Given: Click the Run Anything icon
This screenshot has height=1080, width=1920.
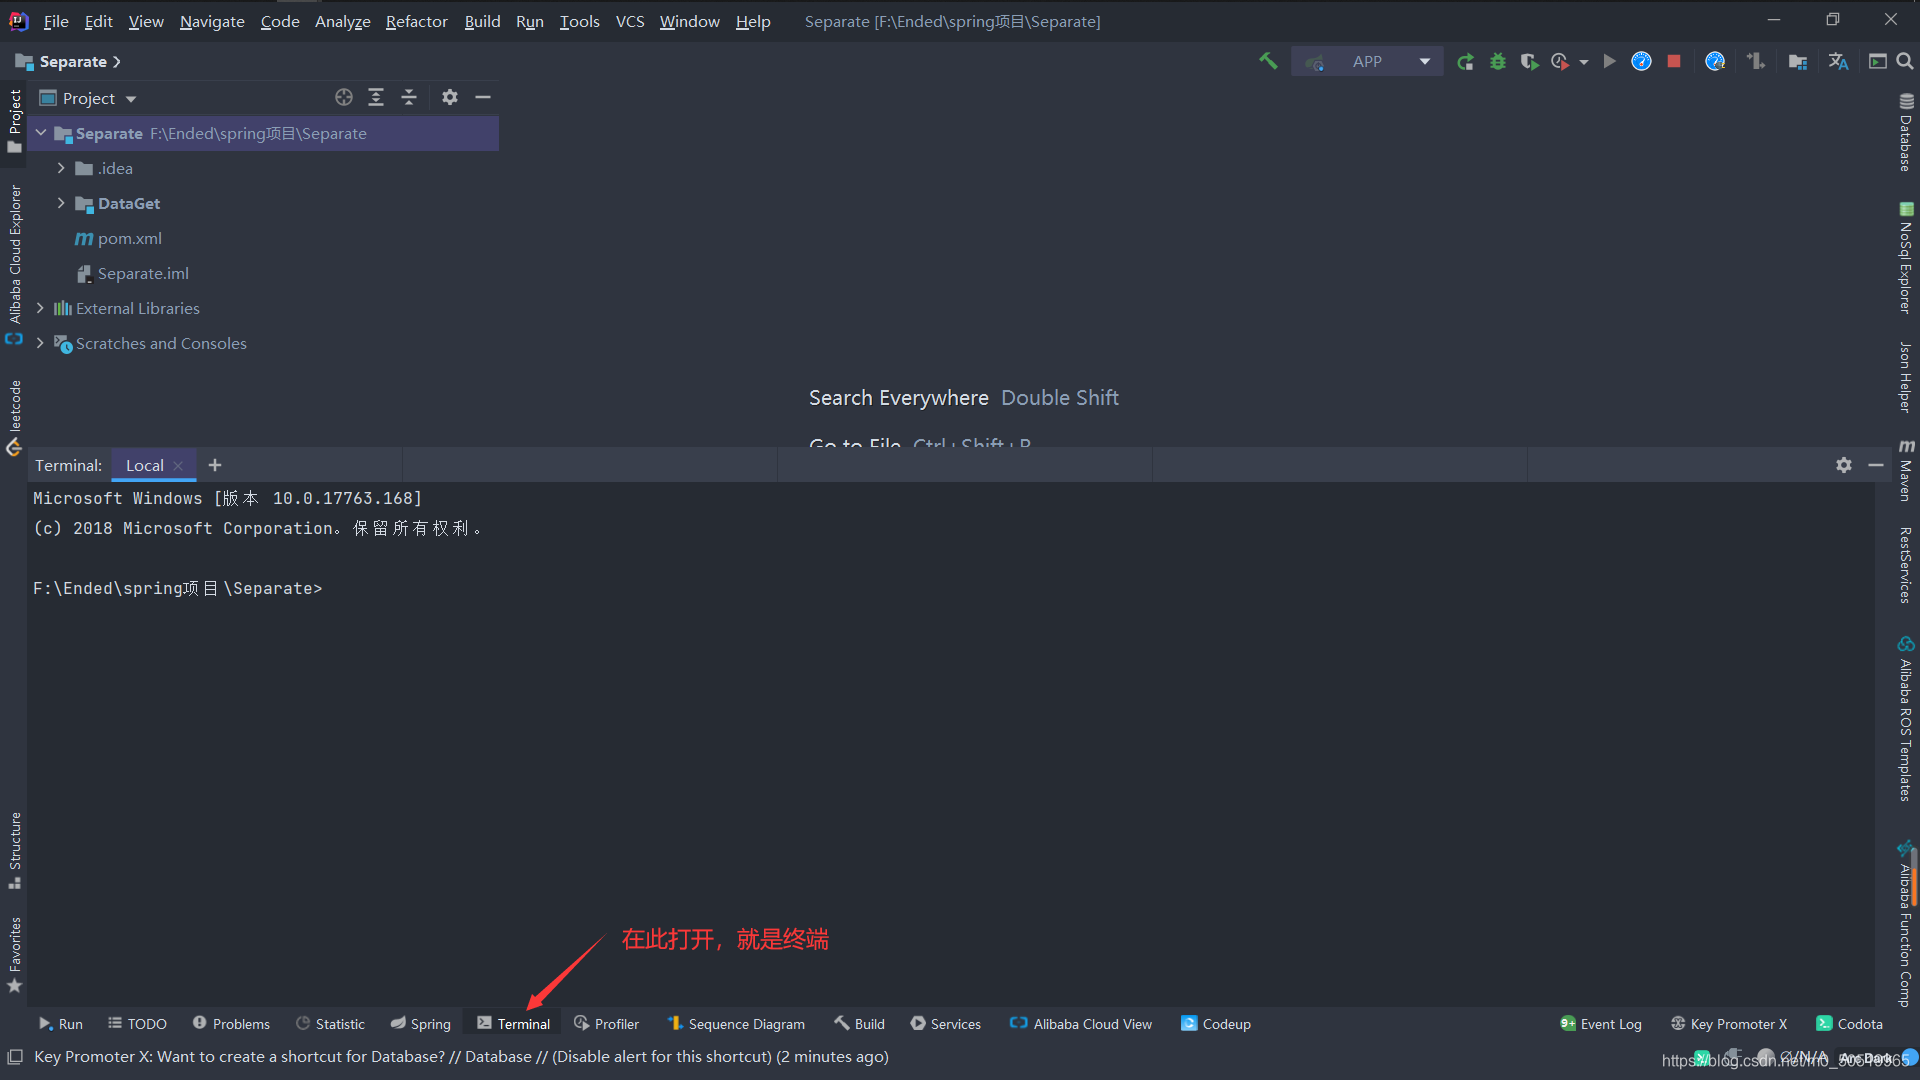Looking at the screenshot, I should (1878, 61).
